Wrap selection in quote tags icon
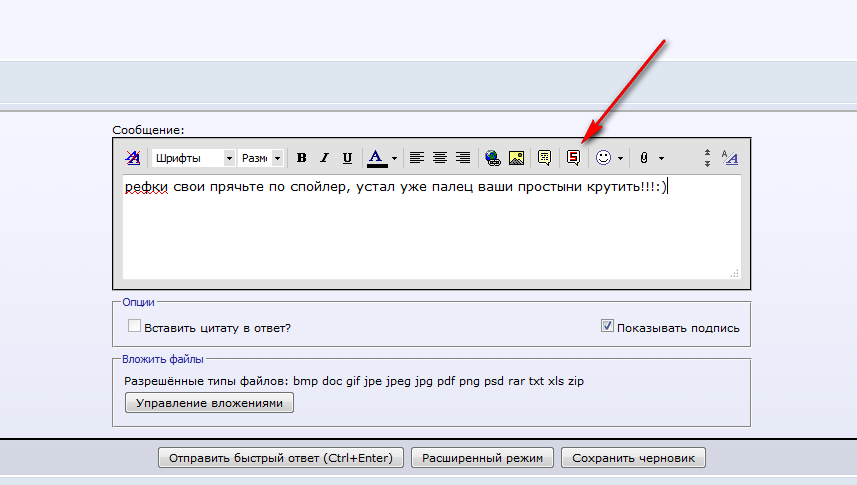857x485 pixels. 545,158
